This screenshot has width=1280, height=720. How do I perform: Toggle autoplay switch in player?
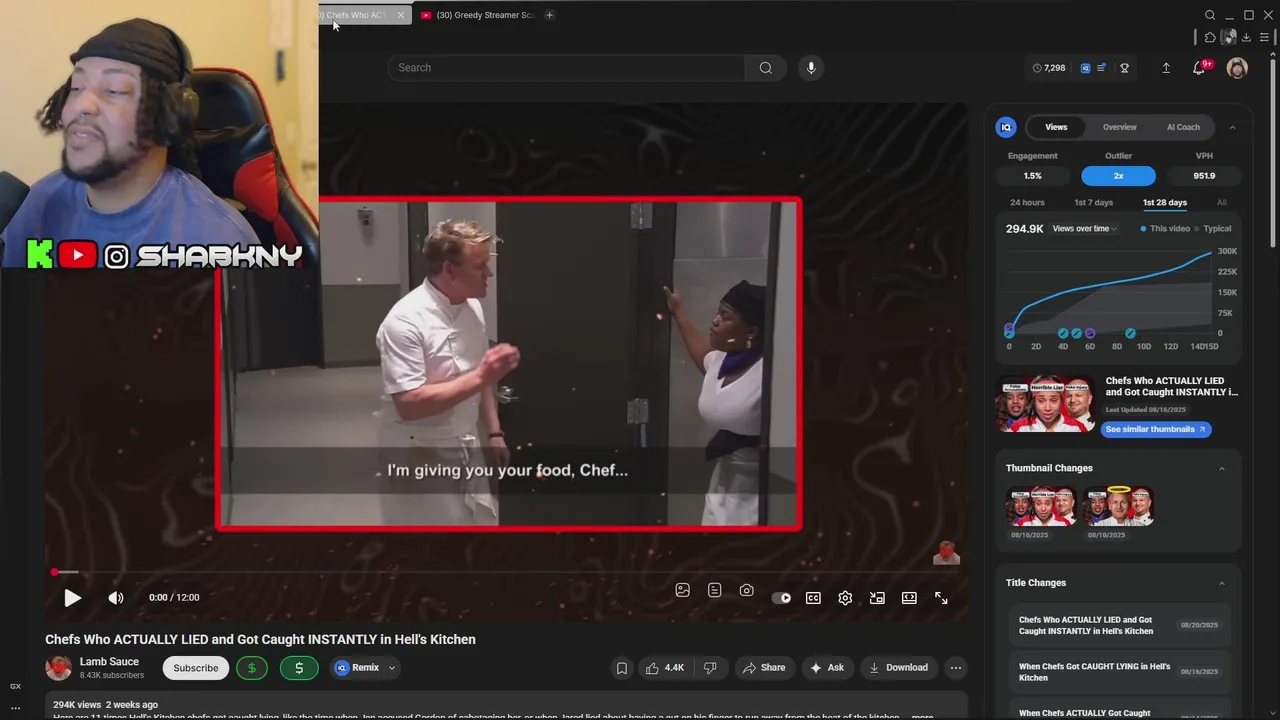pos(782,598)
